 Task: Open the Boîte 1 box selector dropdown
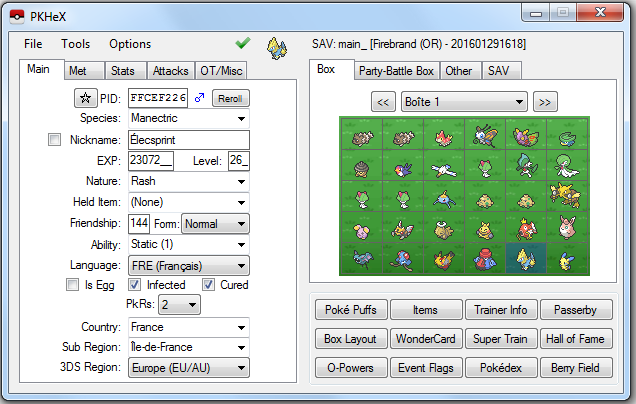(x=464, y=102)
